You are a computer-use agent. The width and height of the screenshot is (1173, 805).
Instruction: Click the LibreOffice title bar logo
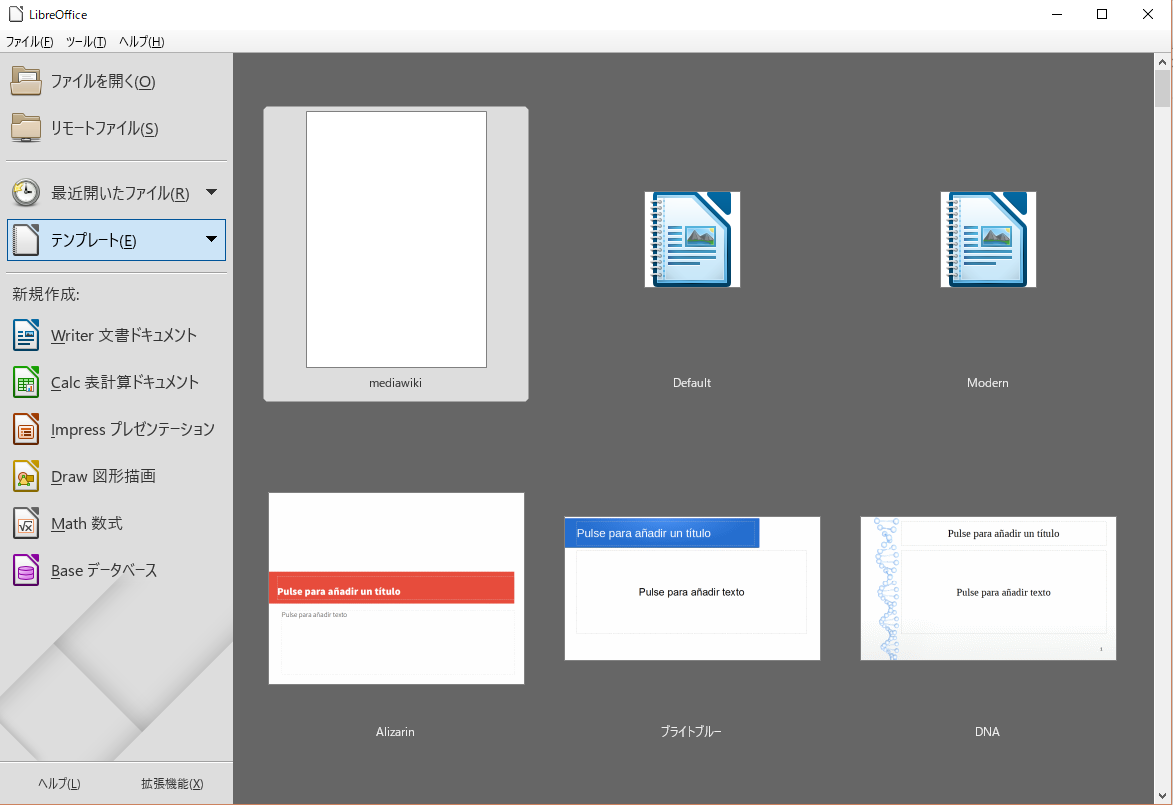click(16, 14)
